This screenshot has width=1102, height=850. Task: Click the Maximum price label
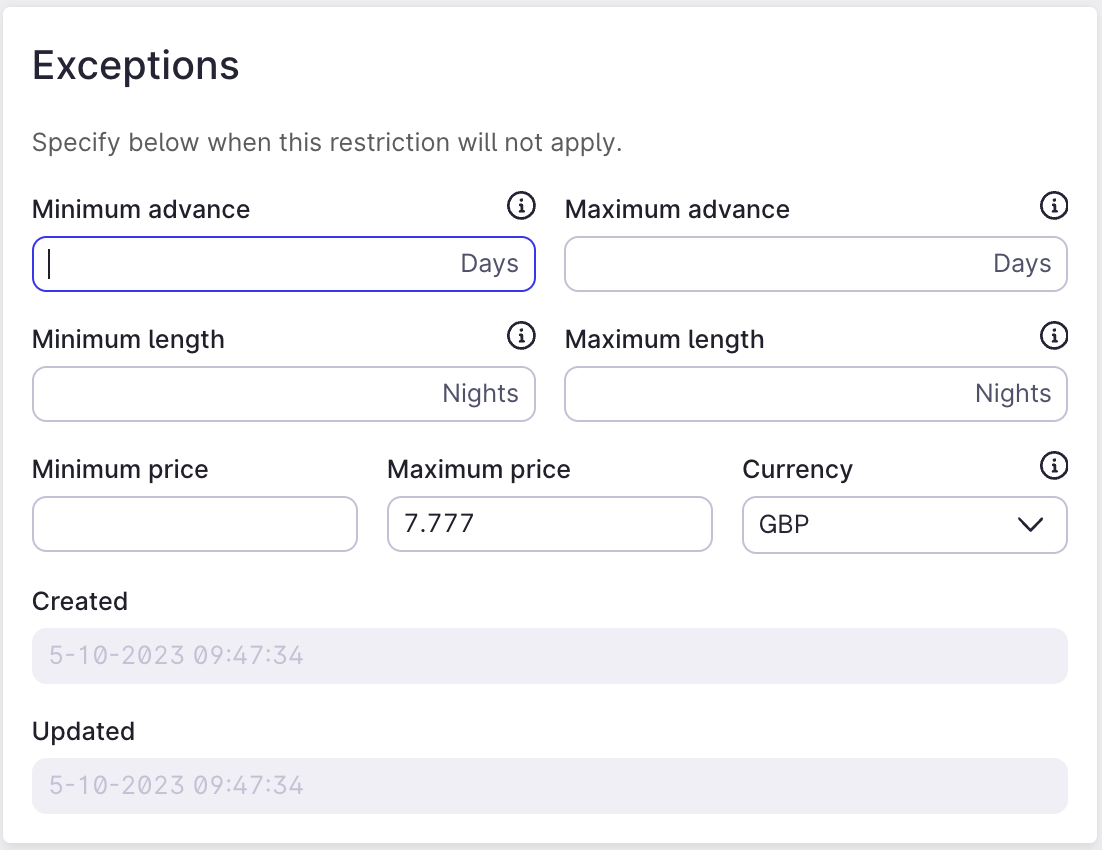pyautogui.click(x=479, y=470)
